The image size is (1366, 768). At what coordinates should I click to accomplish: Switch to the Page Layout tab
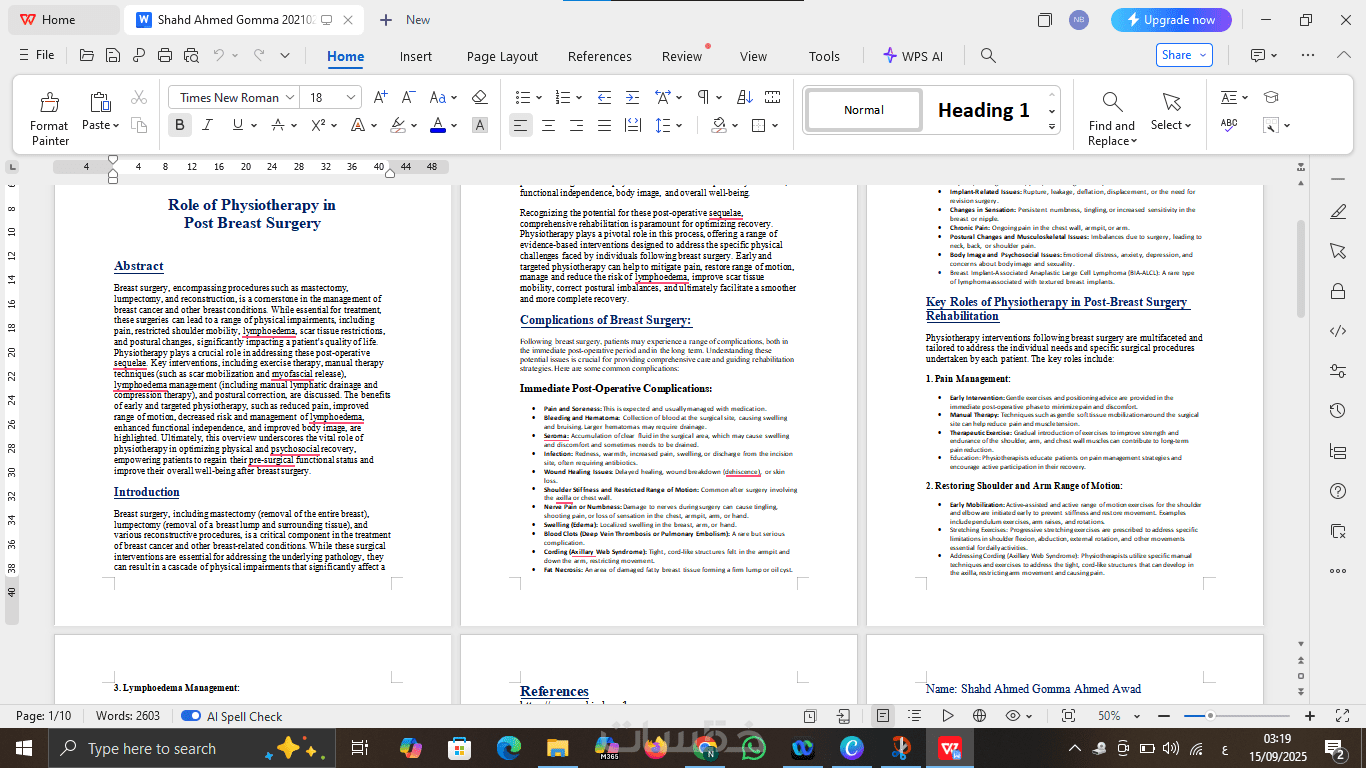coord(502,56)
